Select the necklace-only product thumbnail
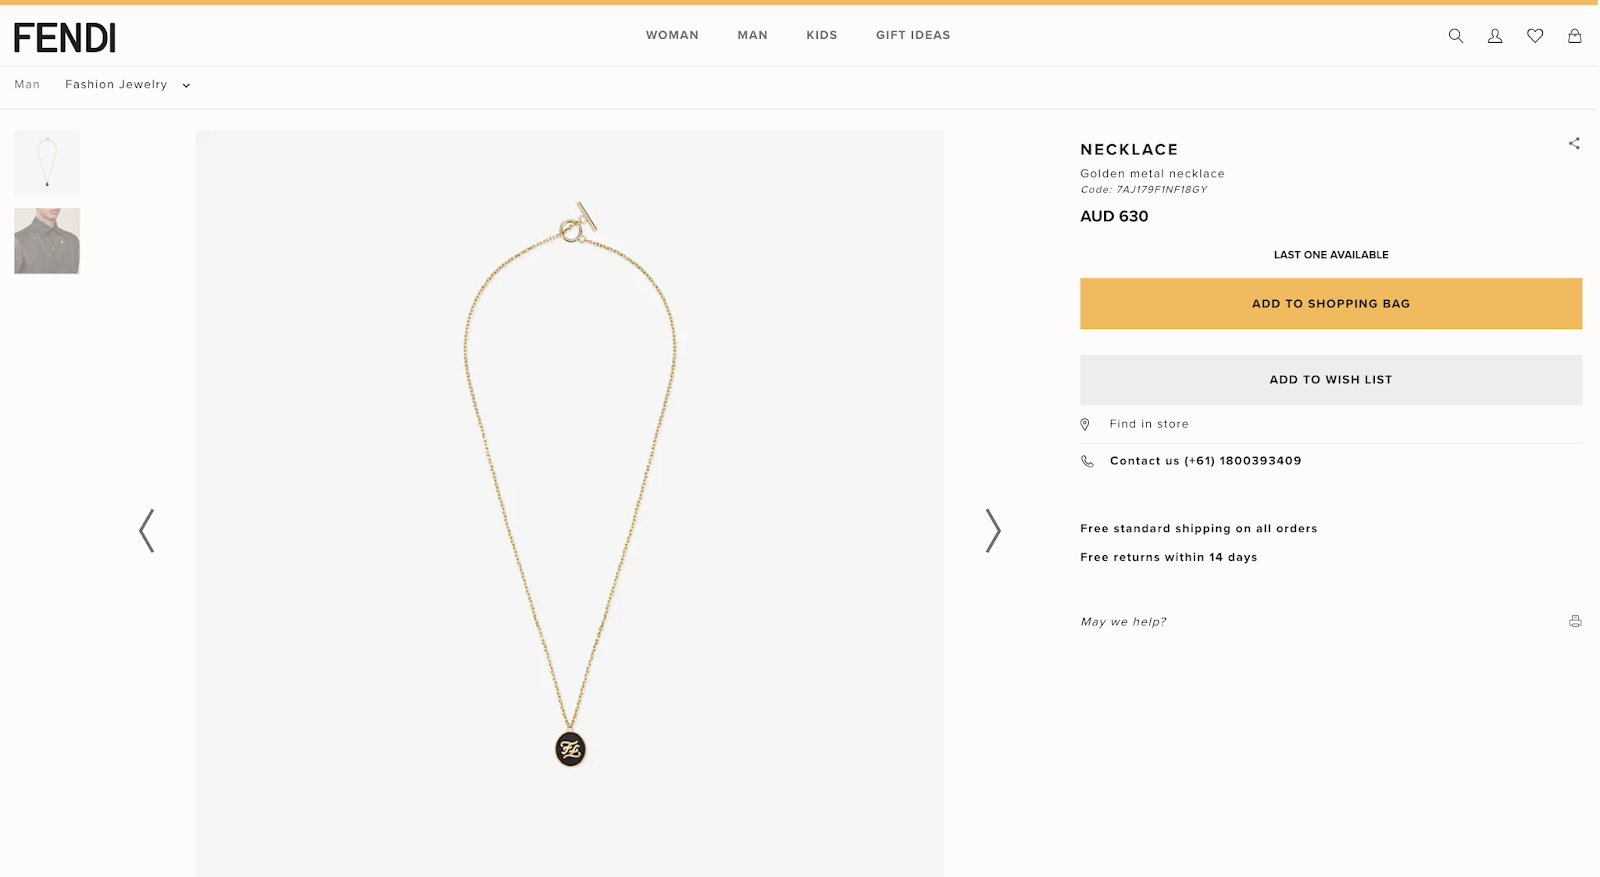The height and width of the screenshot is (877, 1600). (47, 163)
